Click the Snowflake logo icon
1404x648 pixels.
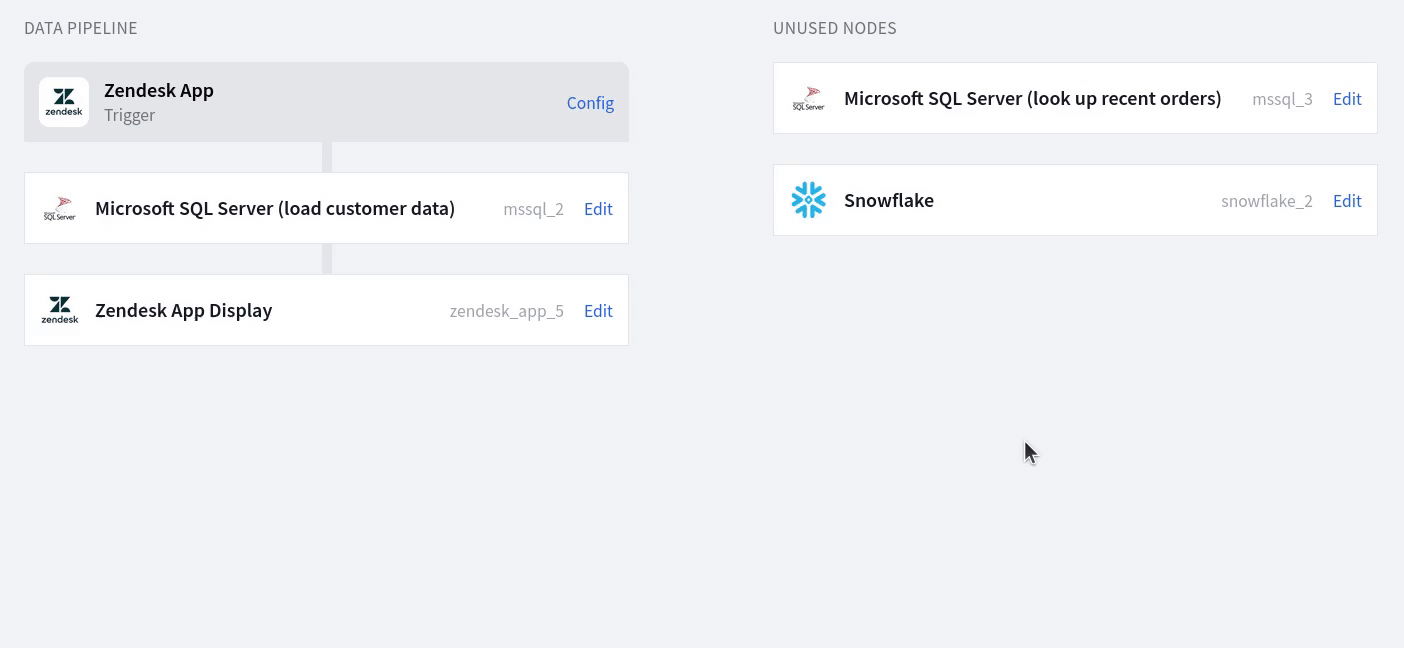[808, 200]
